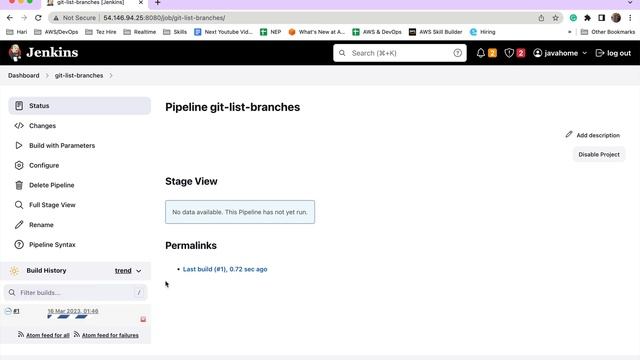
Task: Click the build #1 in-progress status icon
Action: click(8, 311)
